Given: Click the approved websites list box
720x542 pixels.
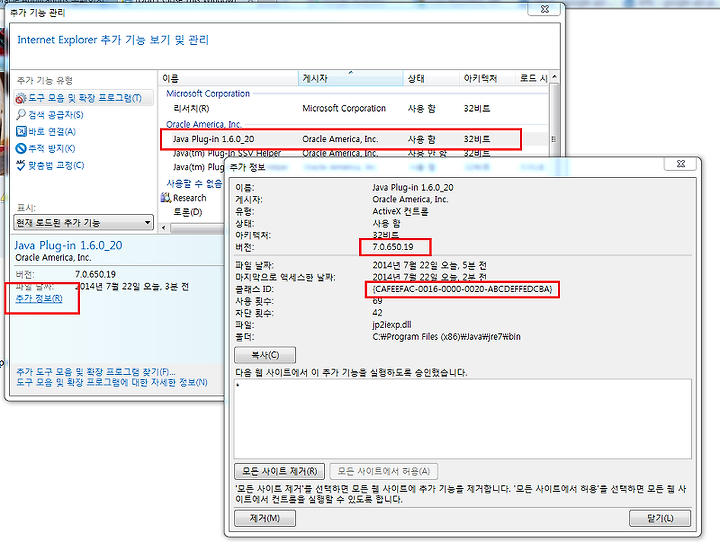Looking at the screenshot, I should pos(462,418).
